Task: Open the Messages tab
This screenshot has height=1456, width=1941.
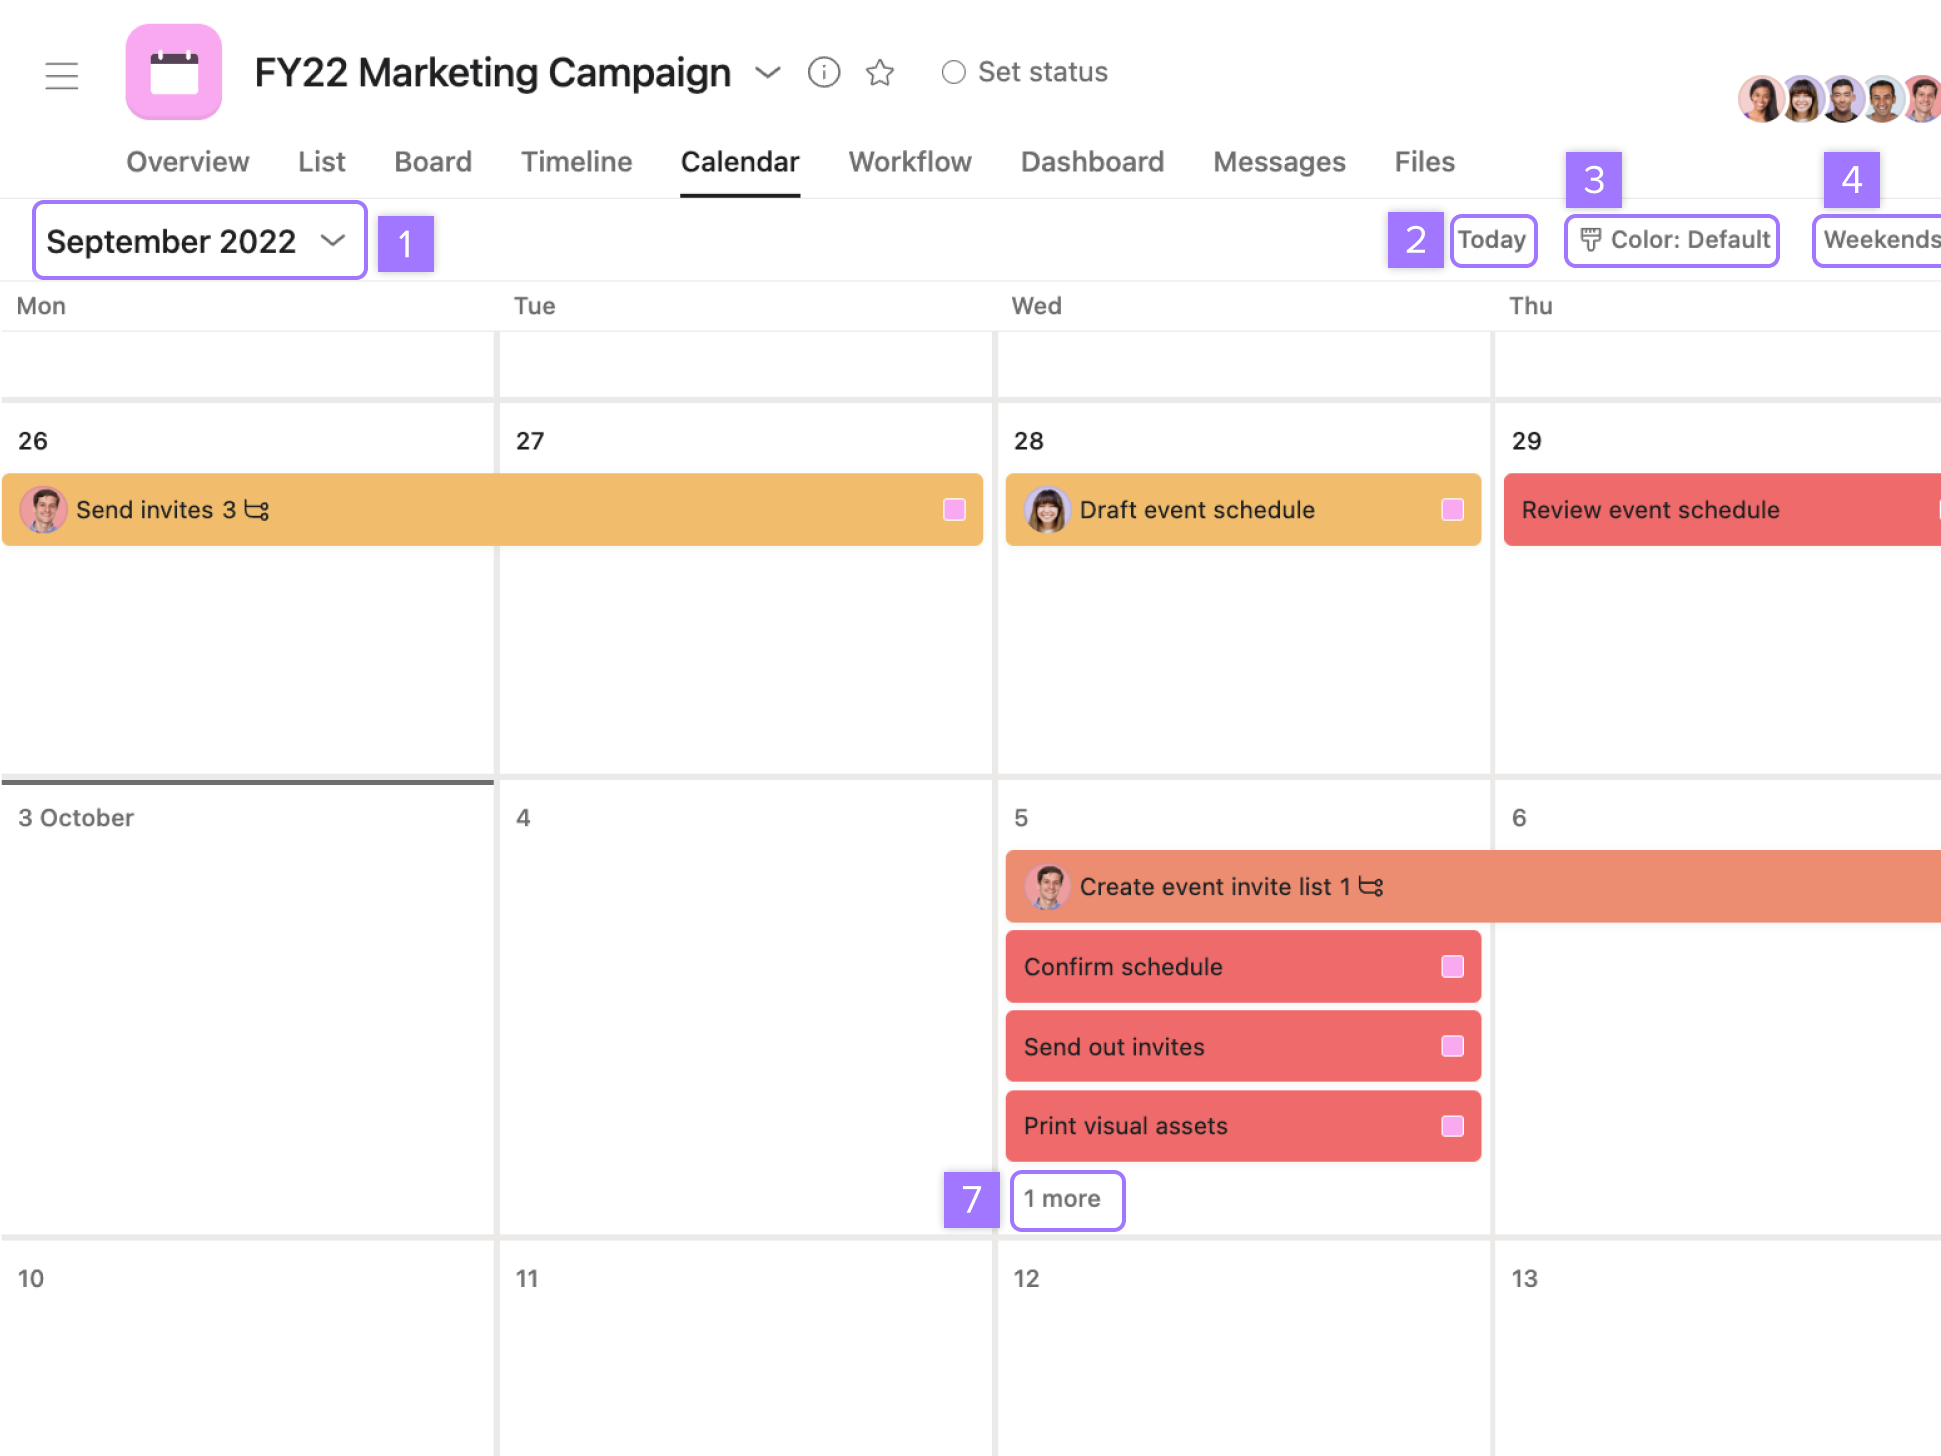Action: coord(1279,162)
